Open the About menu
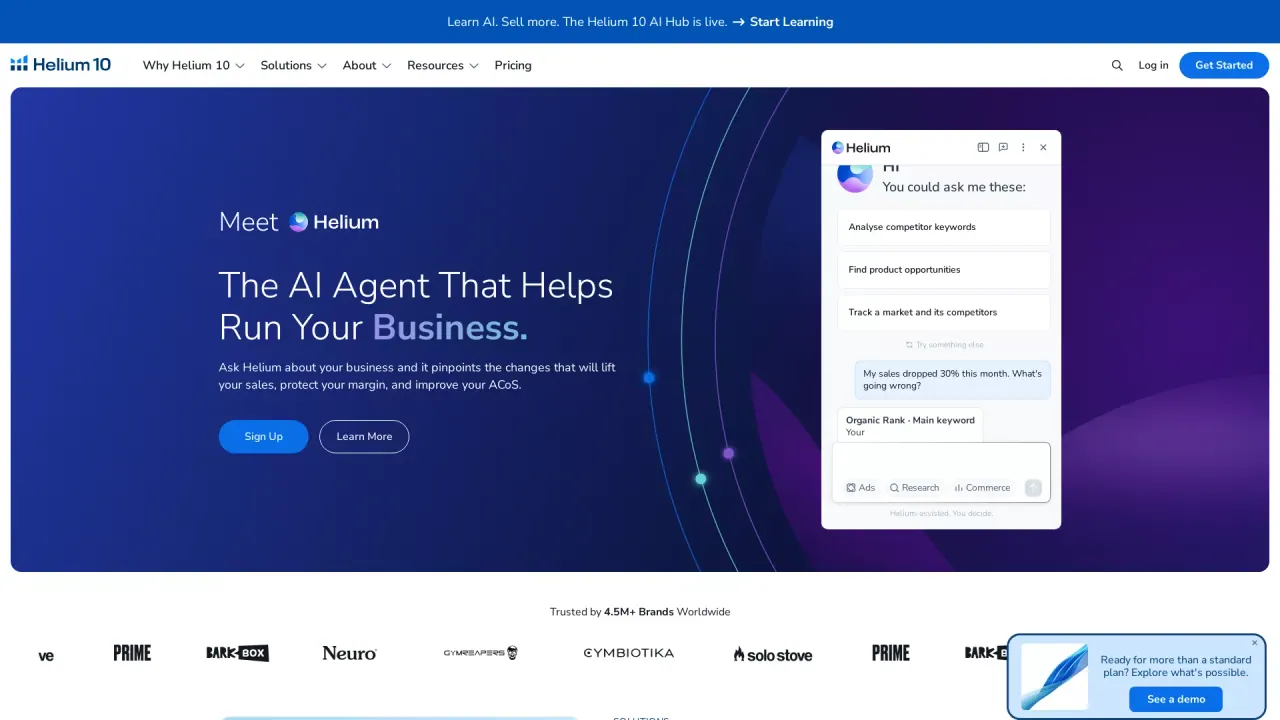Viewport: 1280px width, 720px height. (366, 65)
